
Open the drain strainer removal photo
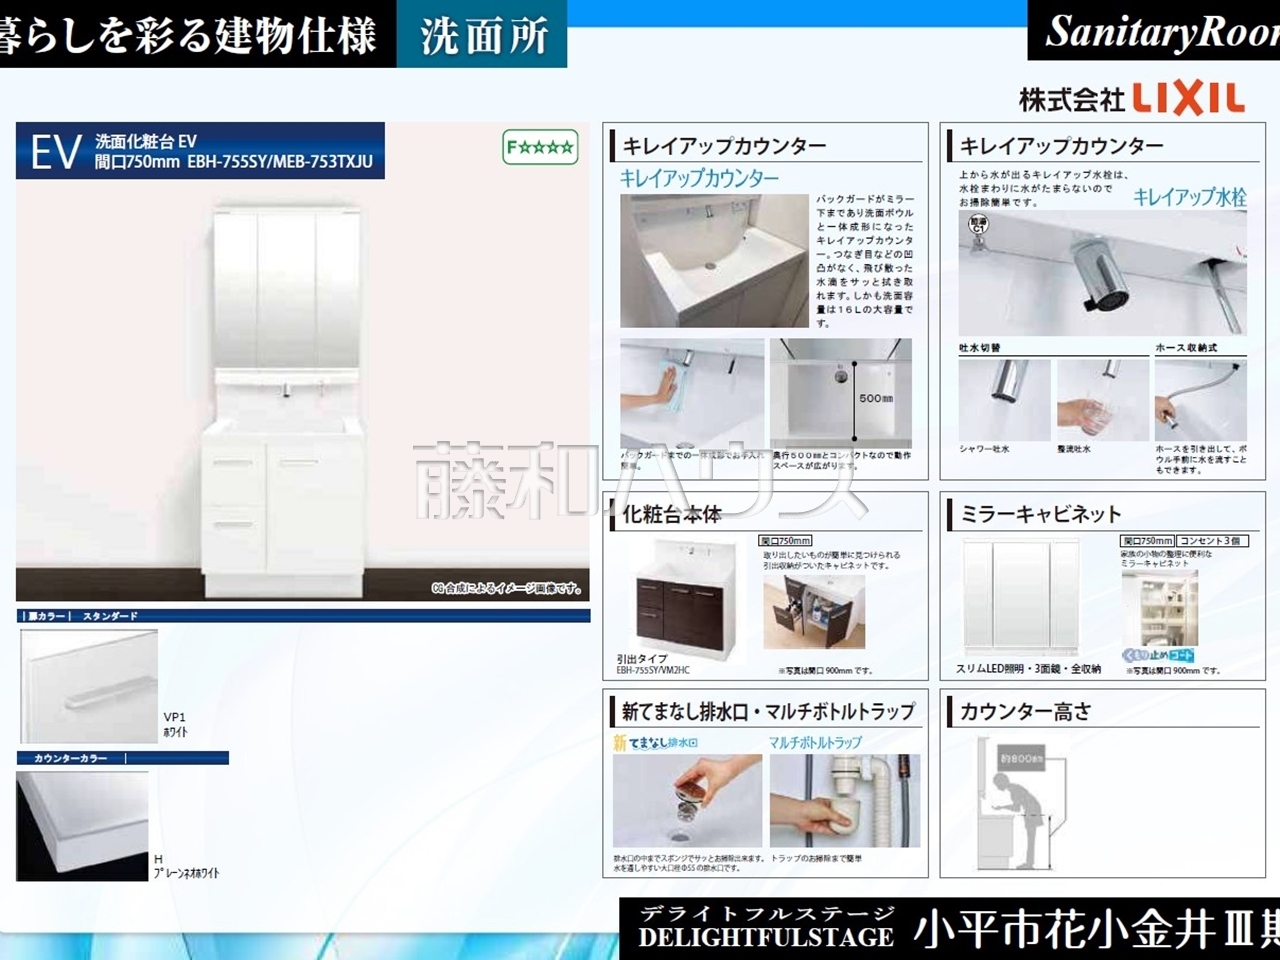coord(688,801)
